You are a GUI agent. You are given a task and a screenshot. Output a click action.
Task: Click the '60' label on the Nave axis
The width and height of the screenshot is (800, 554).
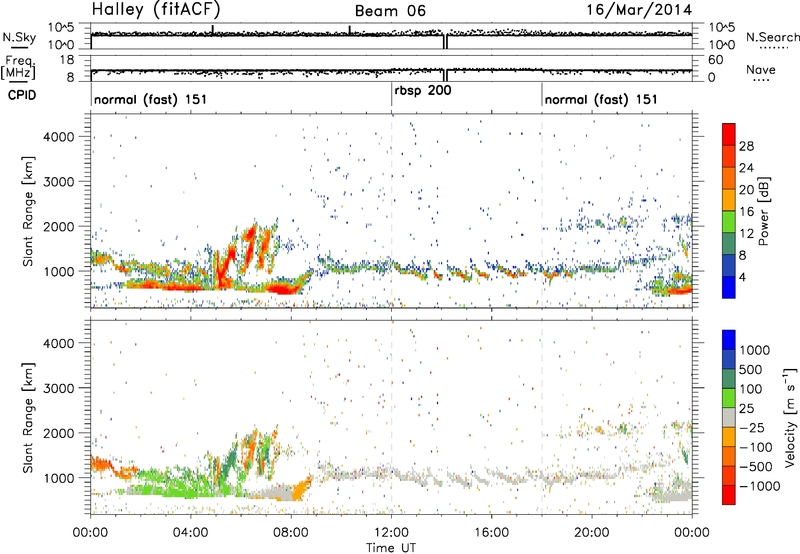[715, 60]
